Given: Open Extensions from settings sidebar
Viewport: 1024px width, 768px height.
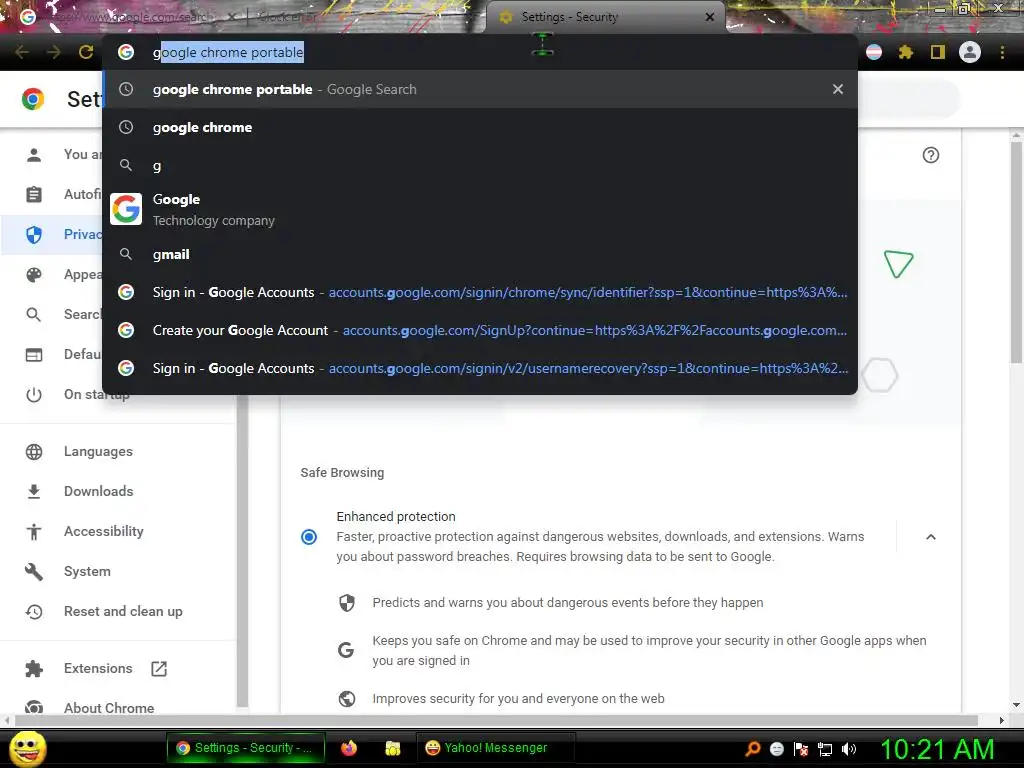Looking at the screenshot, I should pos(98,668).
